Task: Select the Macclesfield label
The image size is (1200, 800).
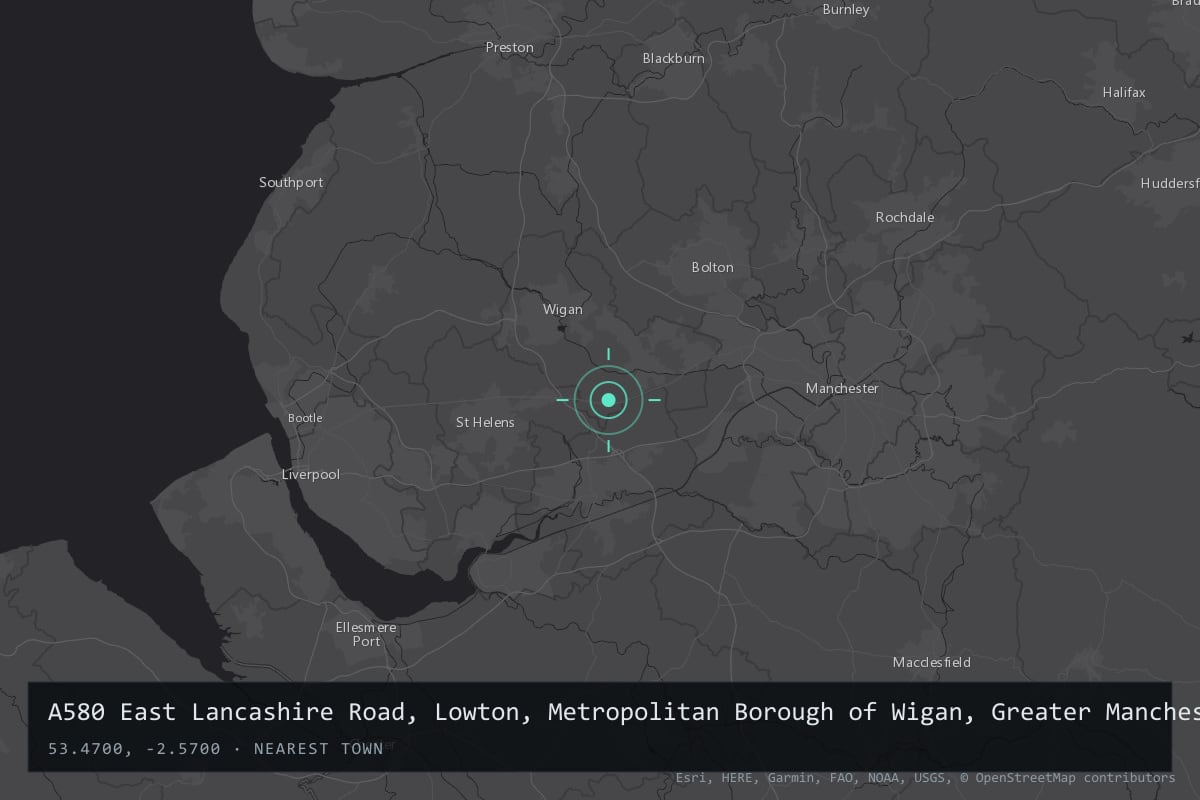Action: (931, 662)
